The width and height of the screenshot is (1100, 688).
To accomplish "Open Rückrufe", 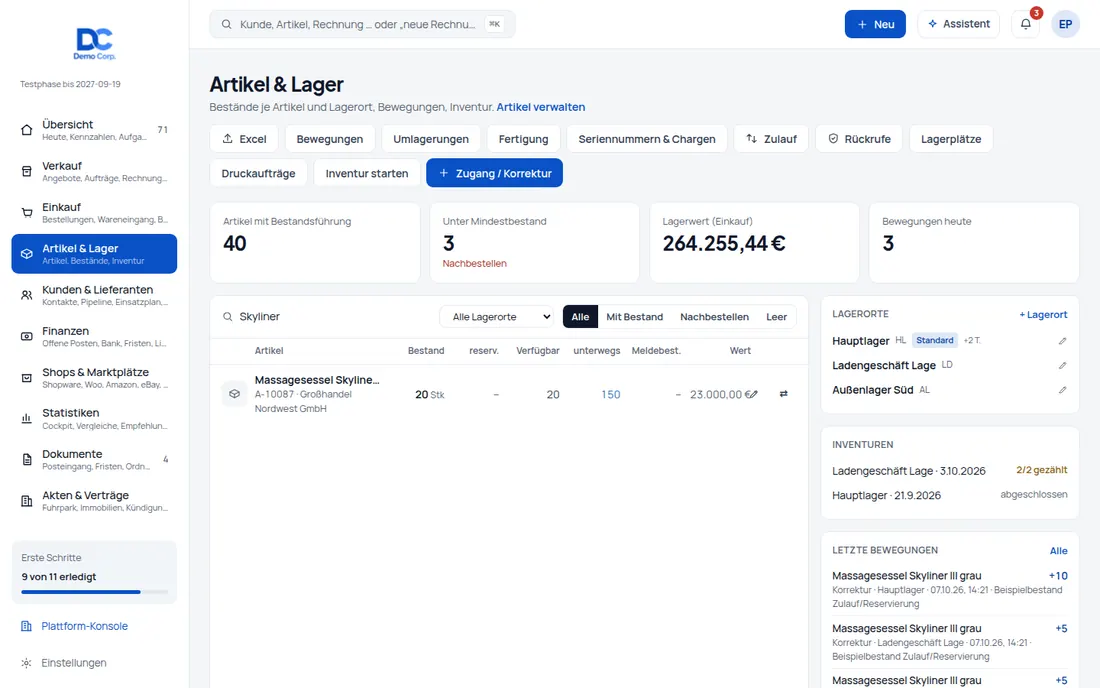I will 859,139.
